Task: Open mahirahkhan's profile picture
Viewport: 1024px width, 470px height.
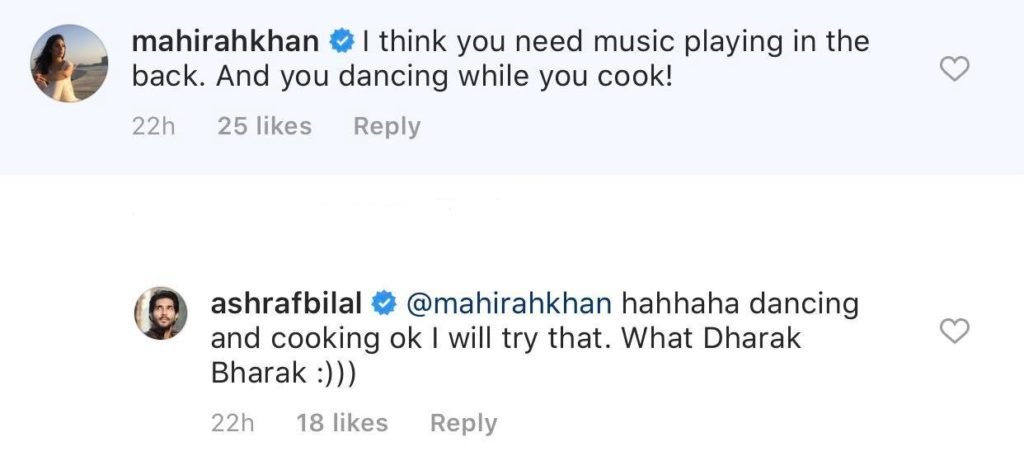Action: click(x=70, y=63)
